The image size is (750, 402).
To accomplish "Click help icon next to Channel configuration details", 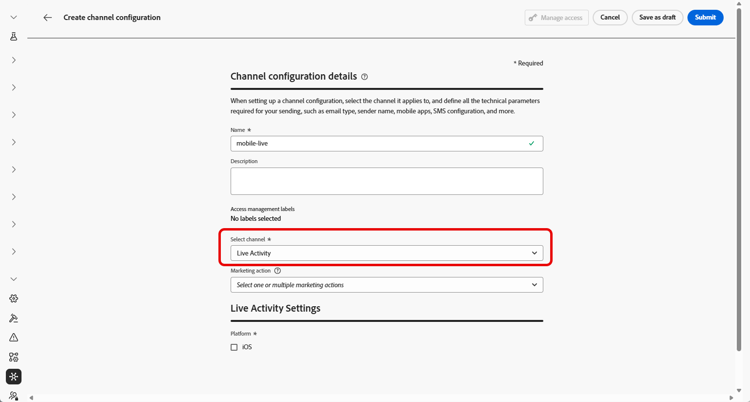I will click(365, 77).
